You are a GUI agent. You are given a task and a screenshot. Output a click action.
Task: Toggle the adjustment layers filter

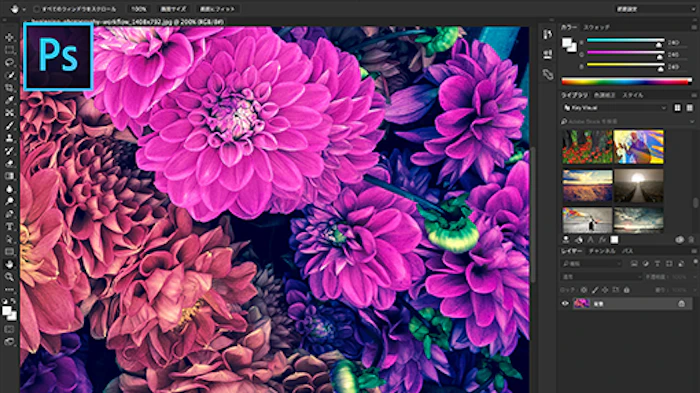pos(646,264)
